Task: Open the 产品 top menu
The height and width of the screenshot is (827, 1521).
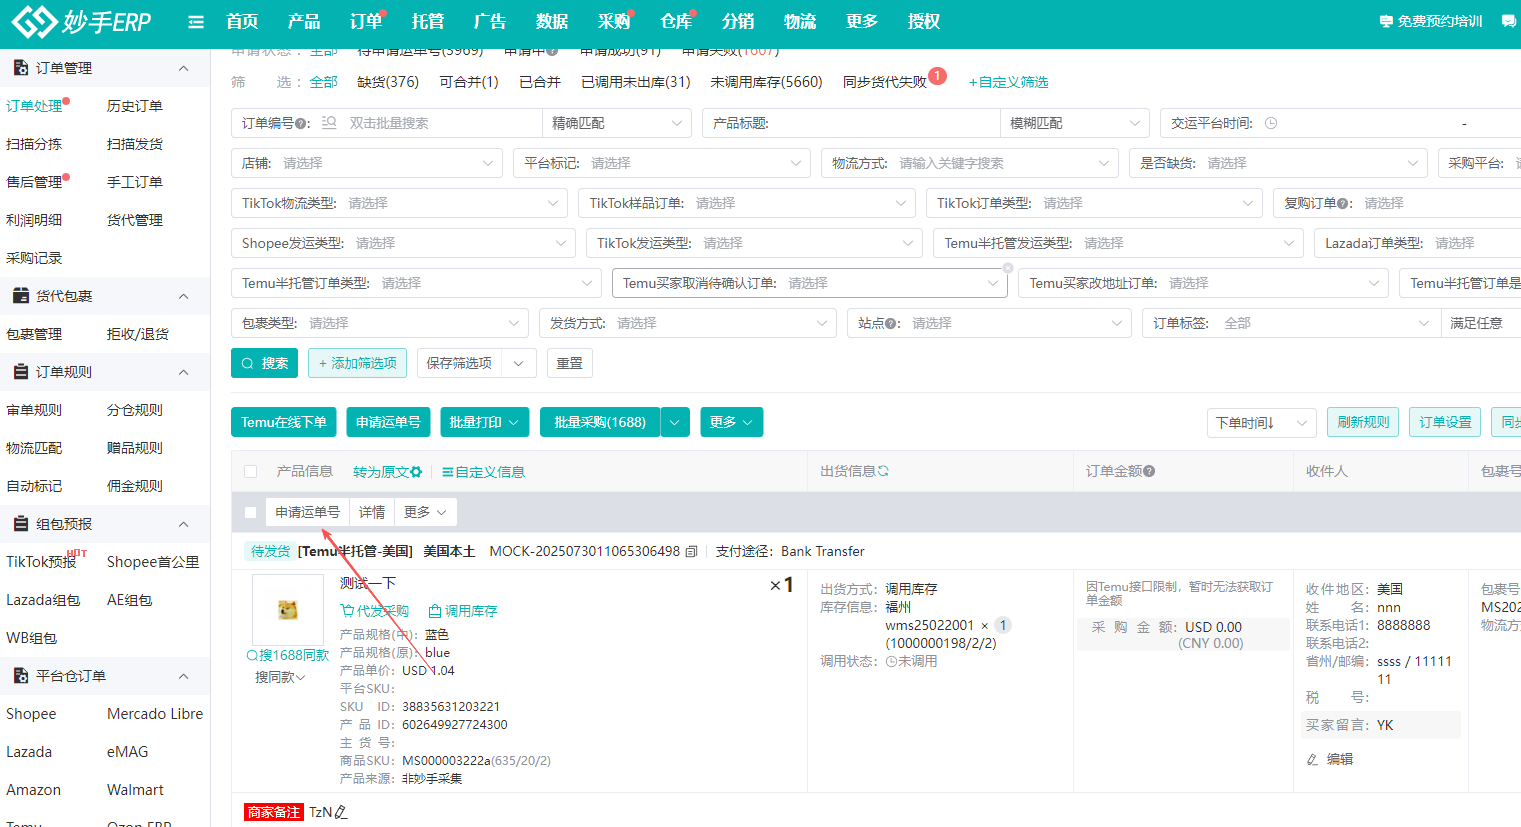Action: coord(304,21)
